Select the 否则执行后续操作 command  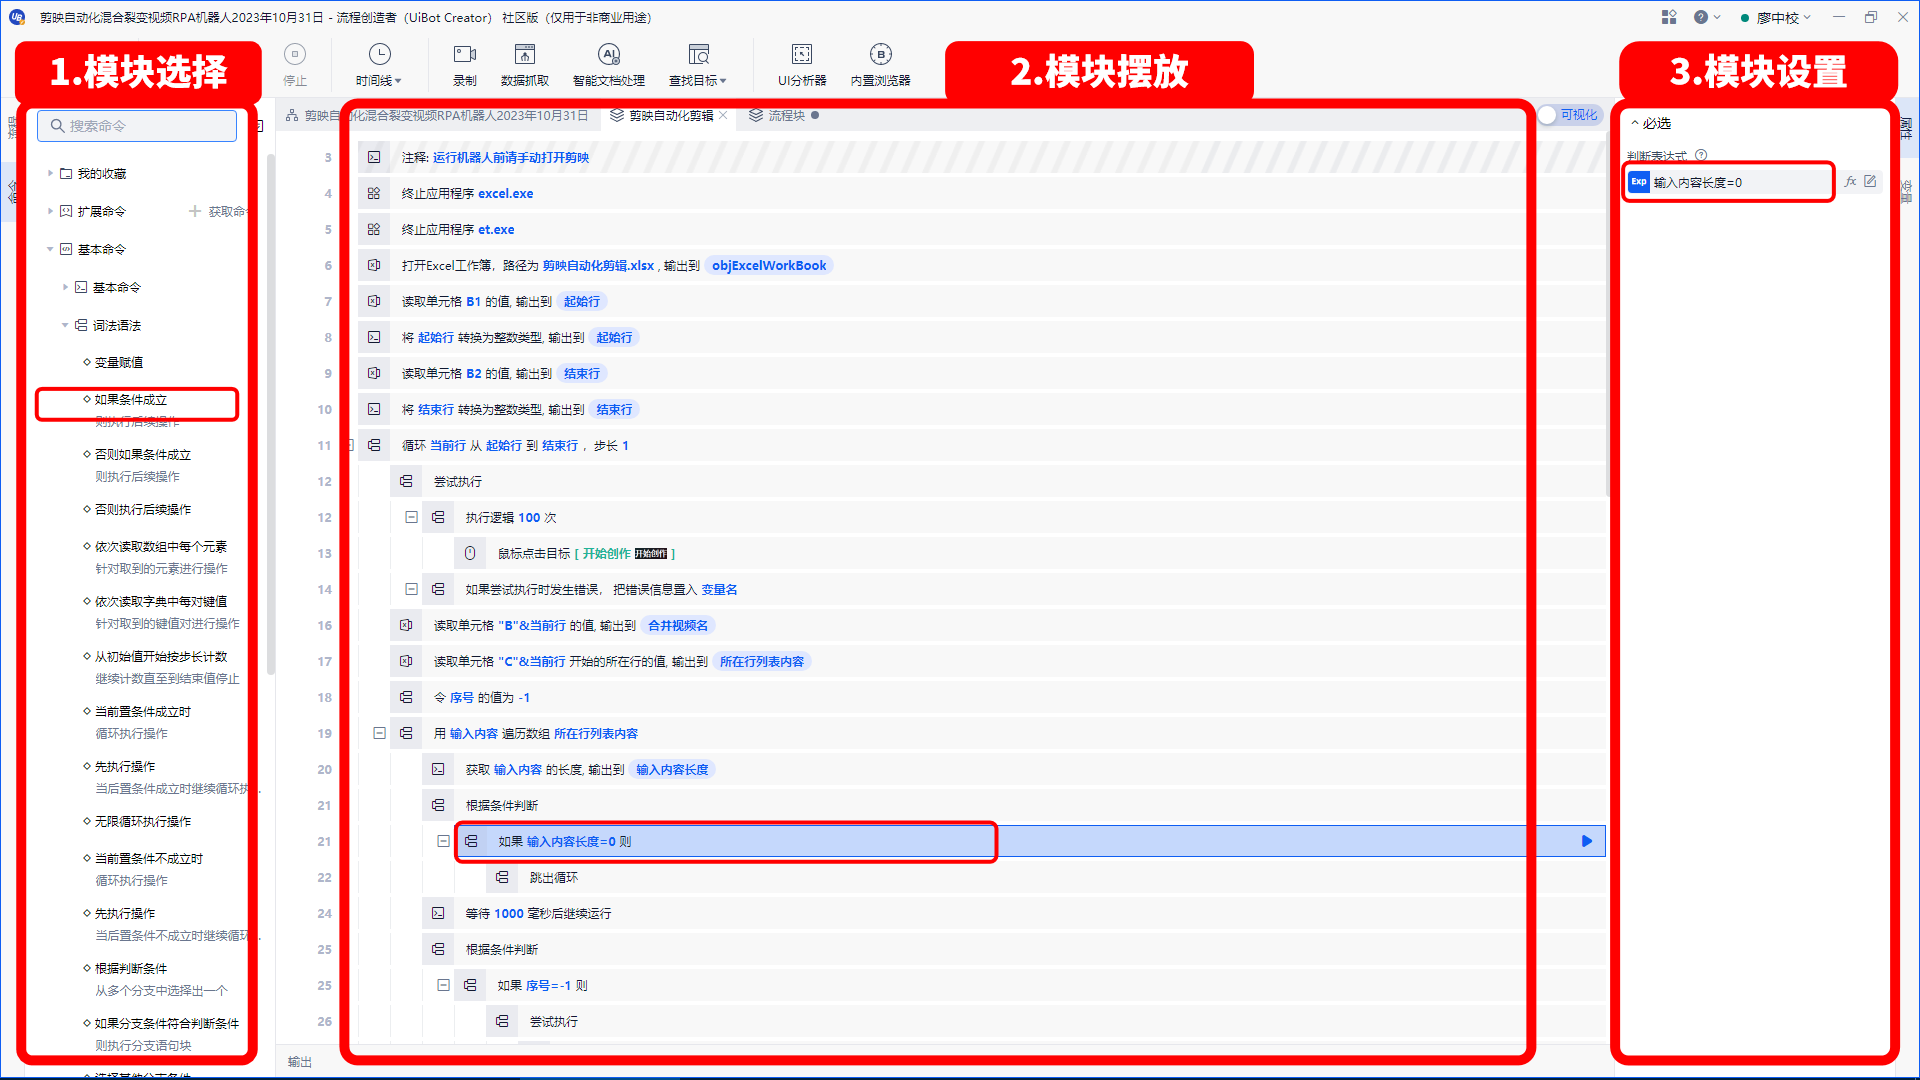click(x=142, y=509)
